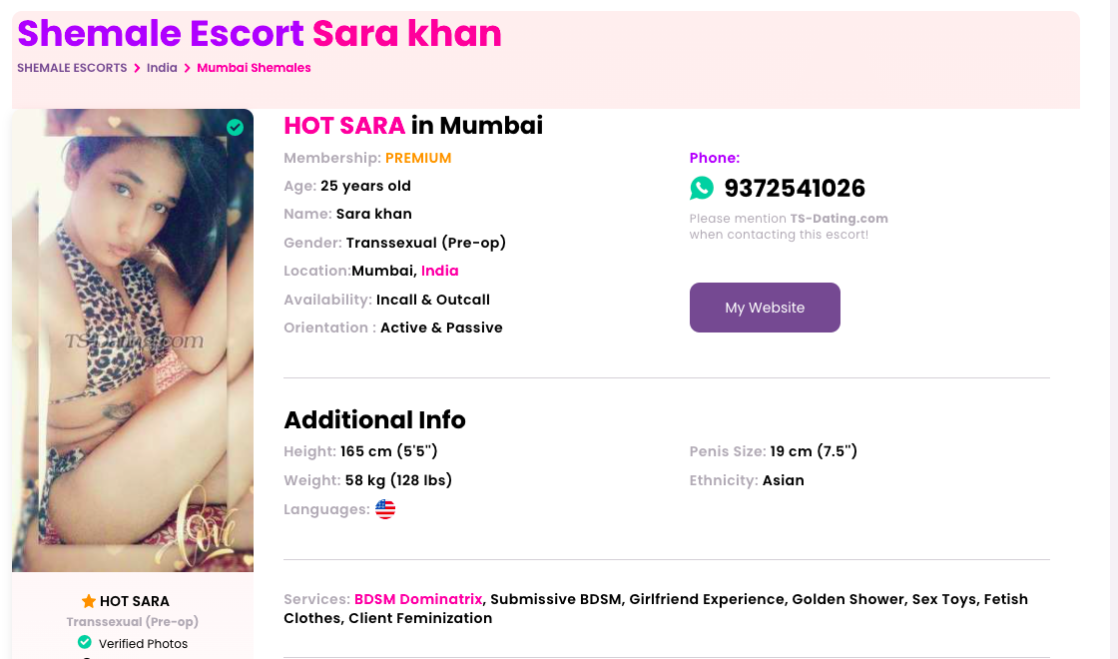Click the pink India location link

click(440, 271)
